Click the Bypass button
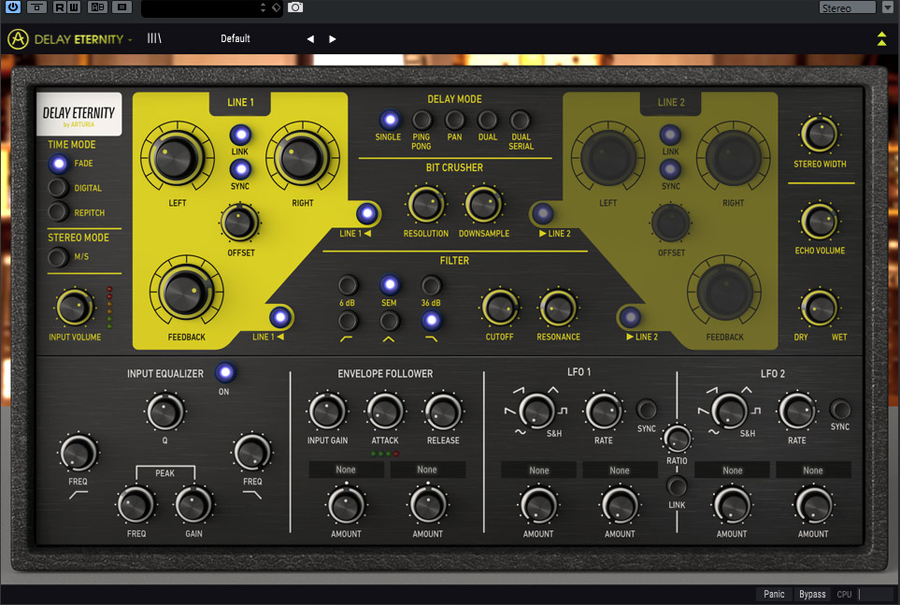Screen dimensions: 900x605 (x=812, y=594)
